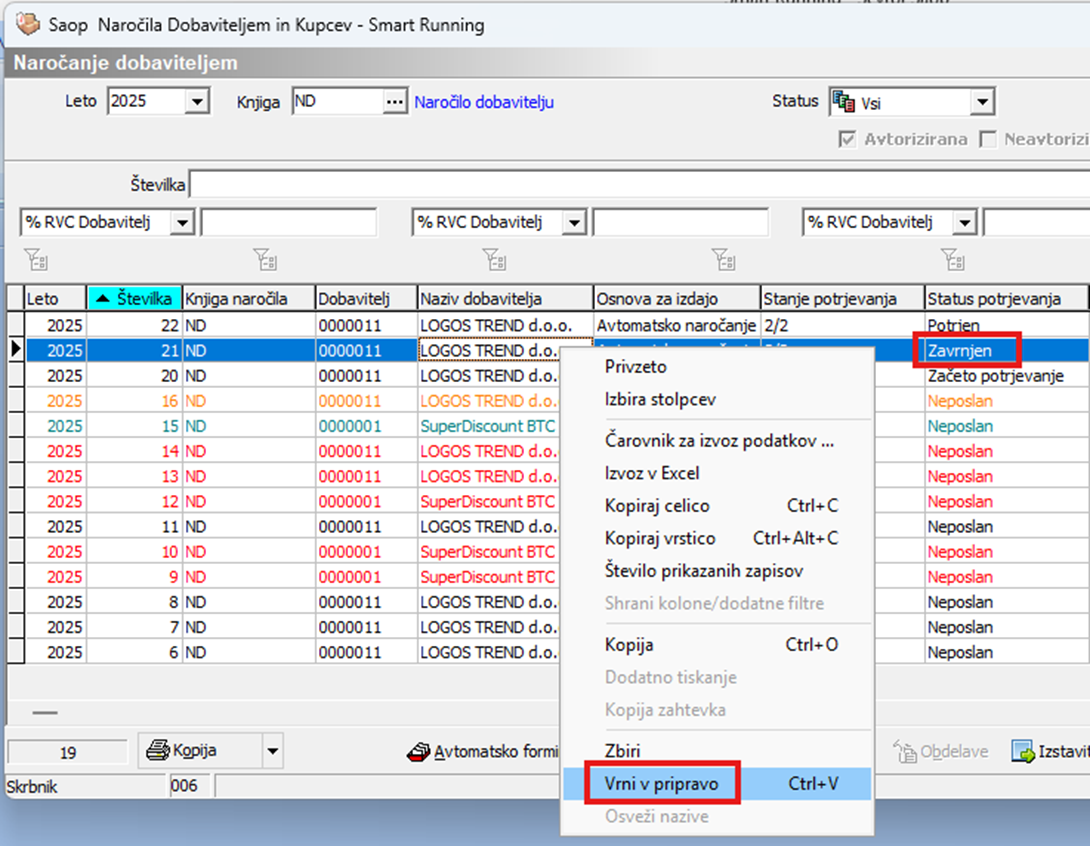Select Zbiri in the context menu
Image resolution: width=1090 pixels, height=846 pixels.
(x=717, y=751)
